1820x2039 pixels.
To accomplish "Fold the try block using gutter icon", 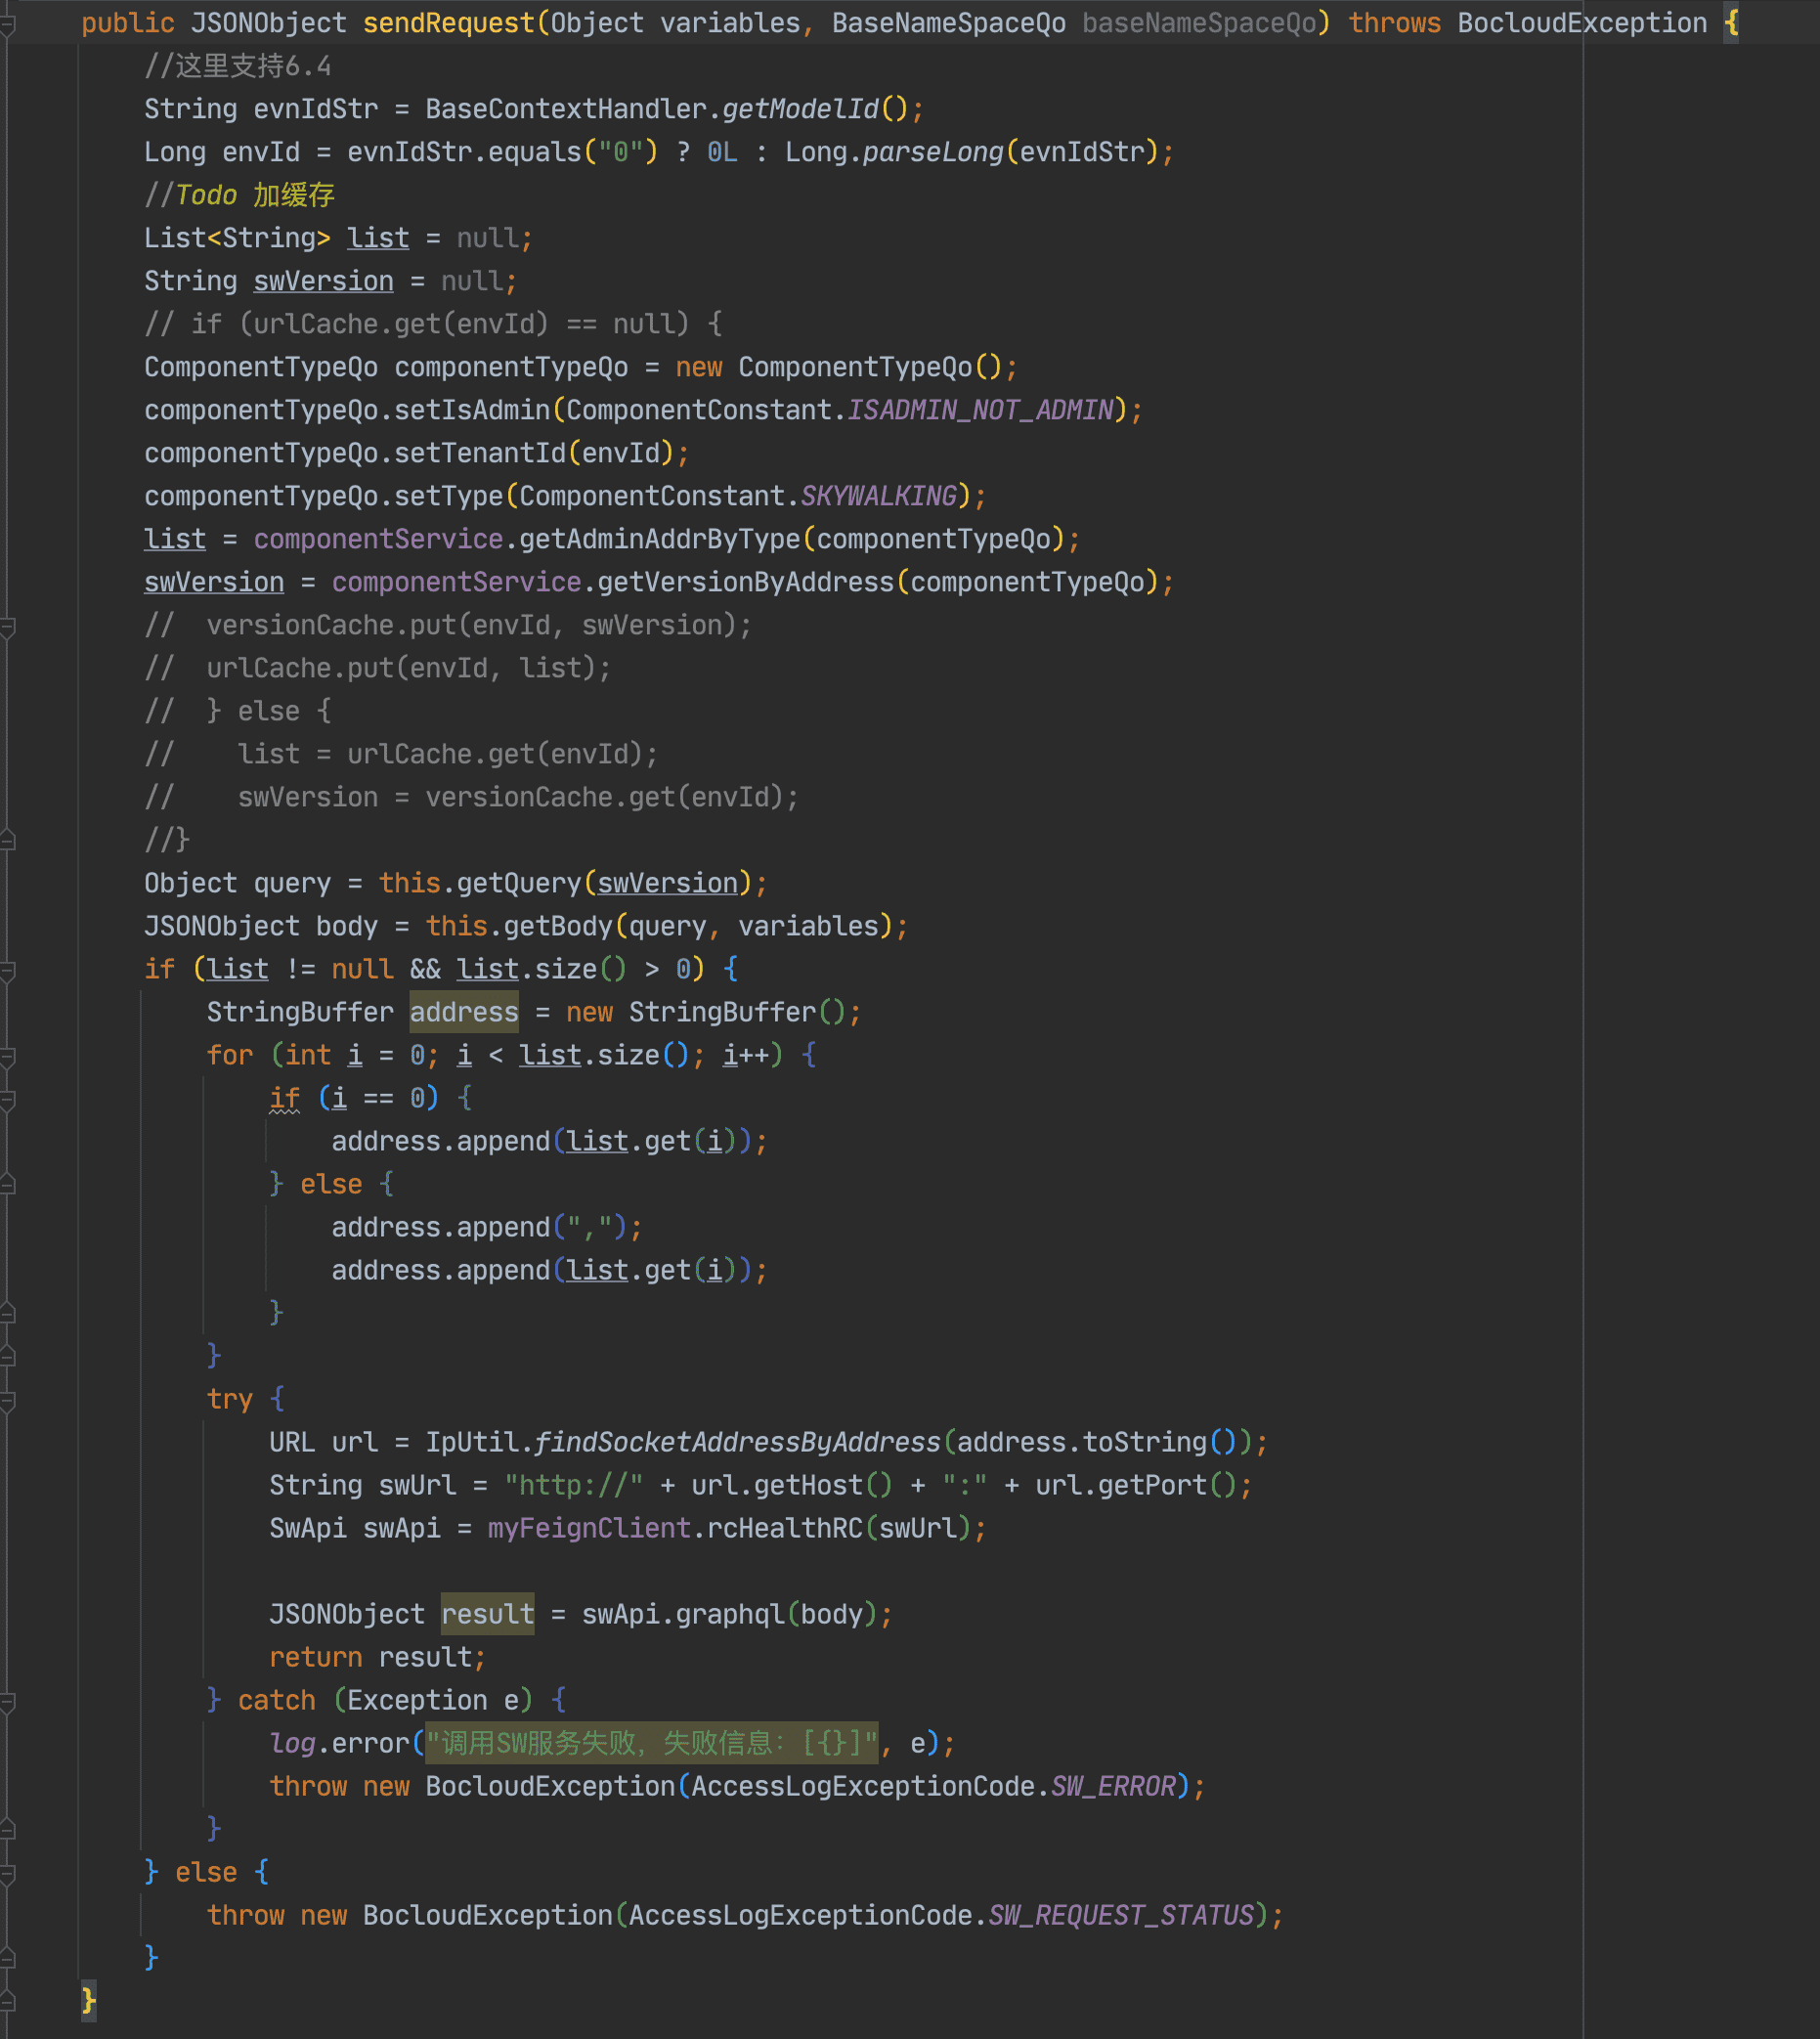I will [7, 1400].
